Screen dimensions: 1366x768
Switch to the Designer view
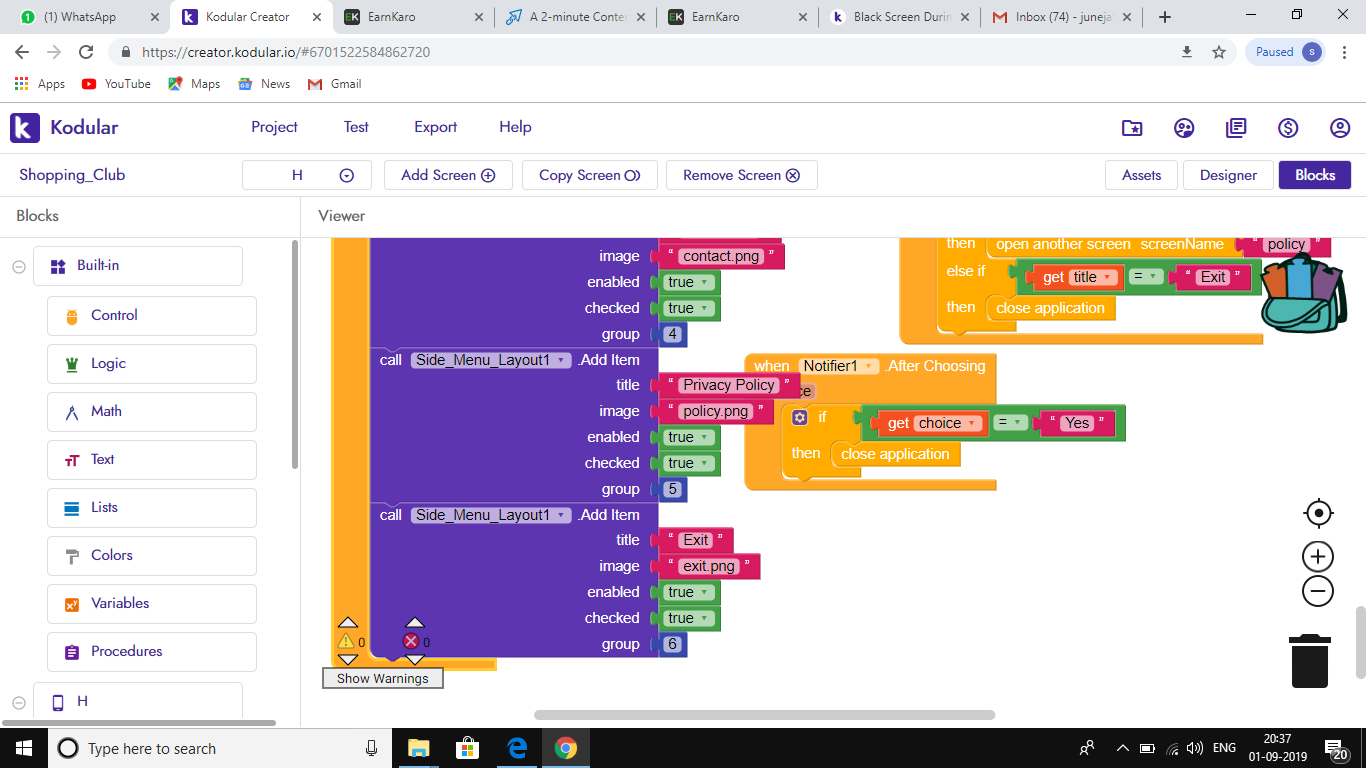click(1228, 175)
